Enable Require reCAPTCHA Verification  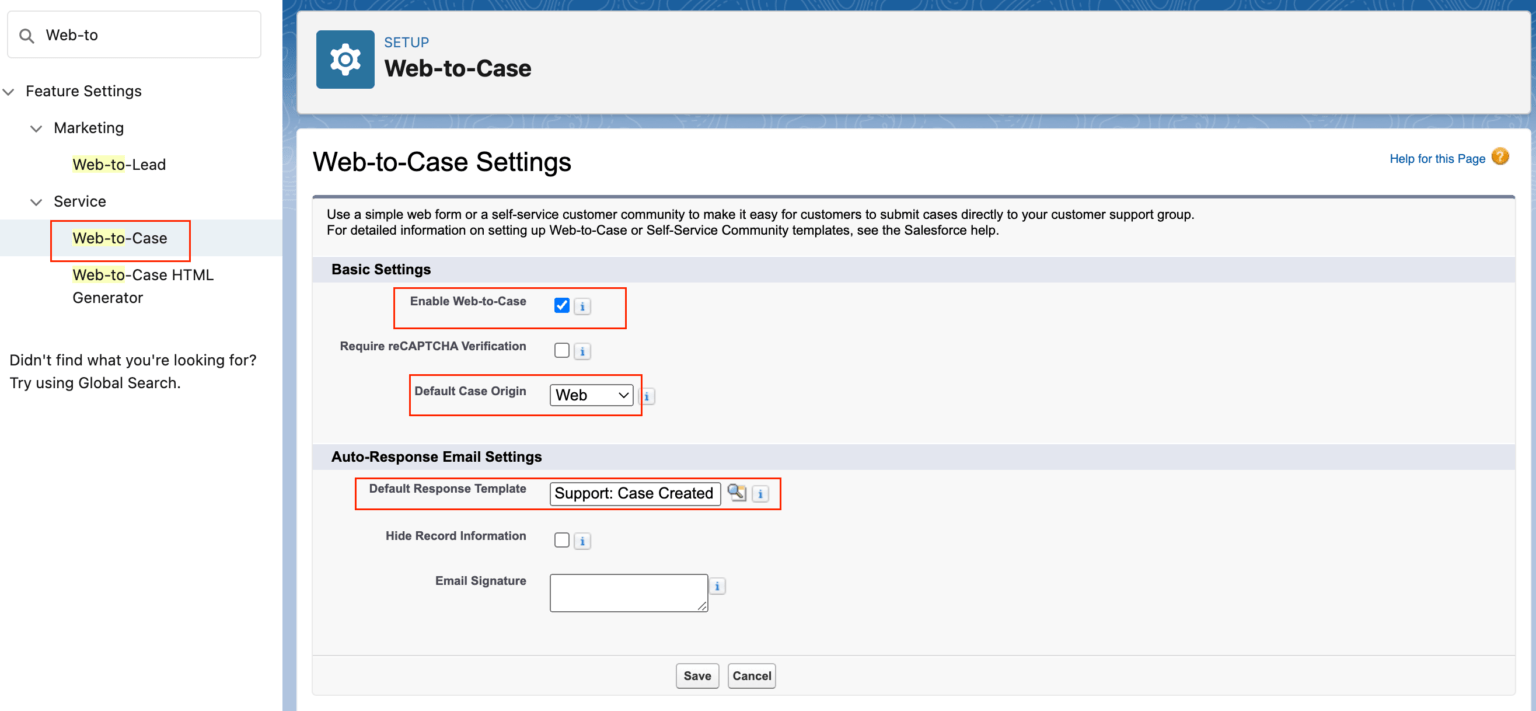pyautogui.click(x=561, y=350)
